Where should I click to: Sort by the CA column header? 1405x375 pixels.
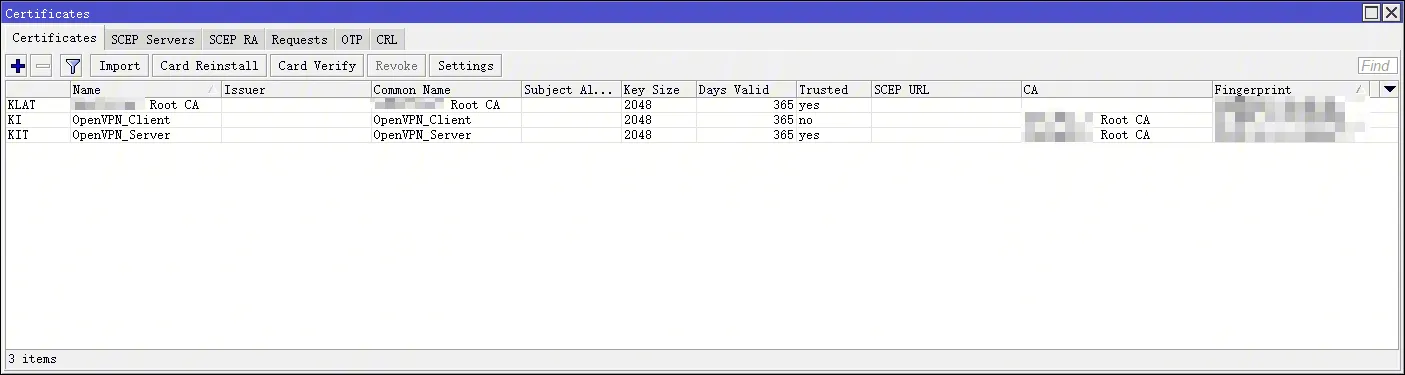(1116, 89)
